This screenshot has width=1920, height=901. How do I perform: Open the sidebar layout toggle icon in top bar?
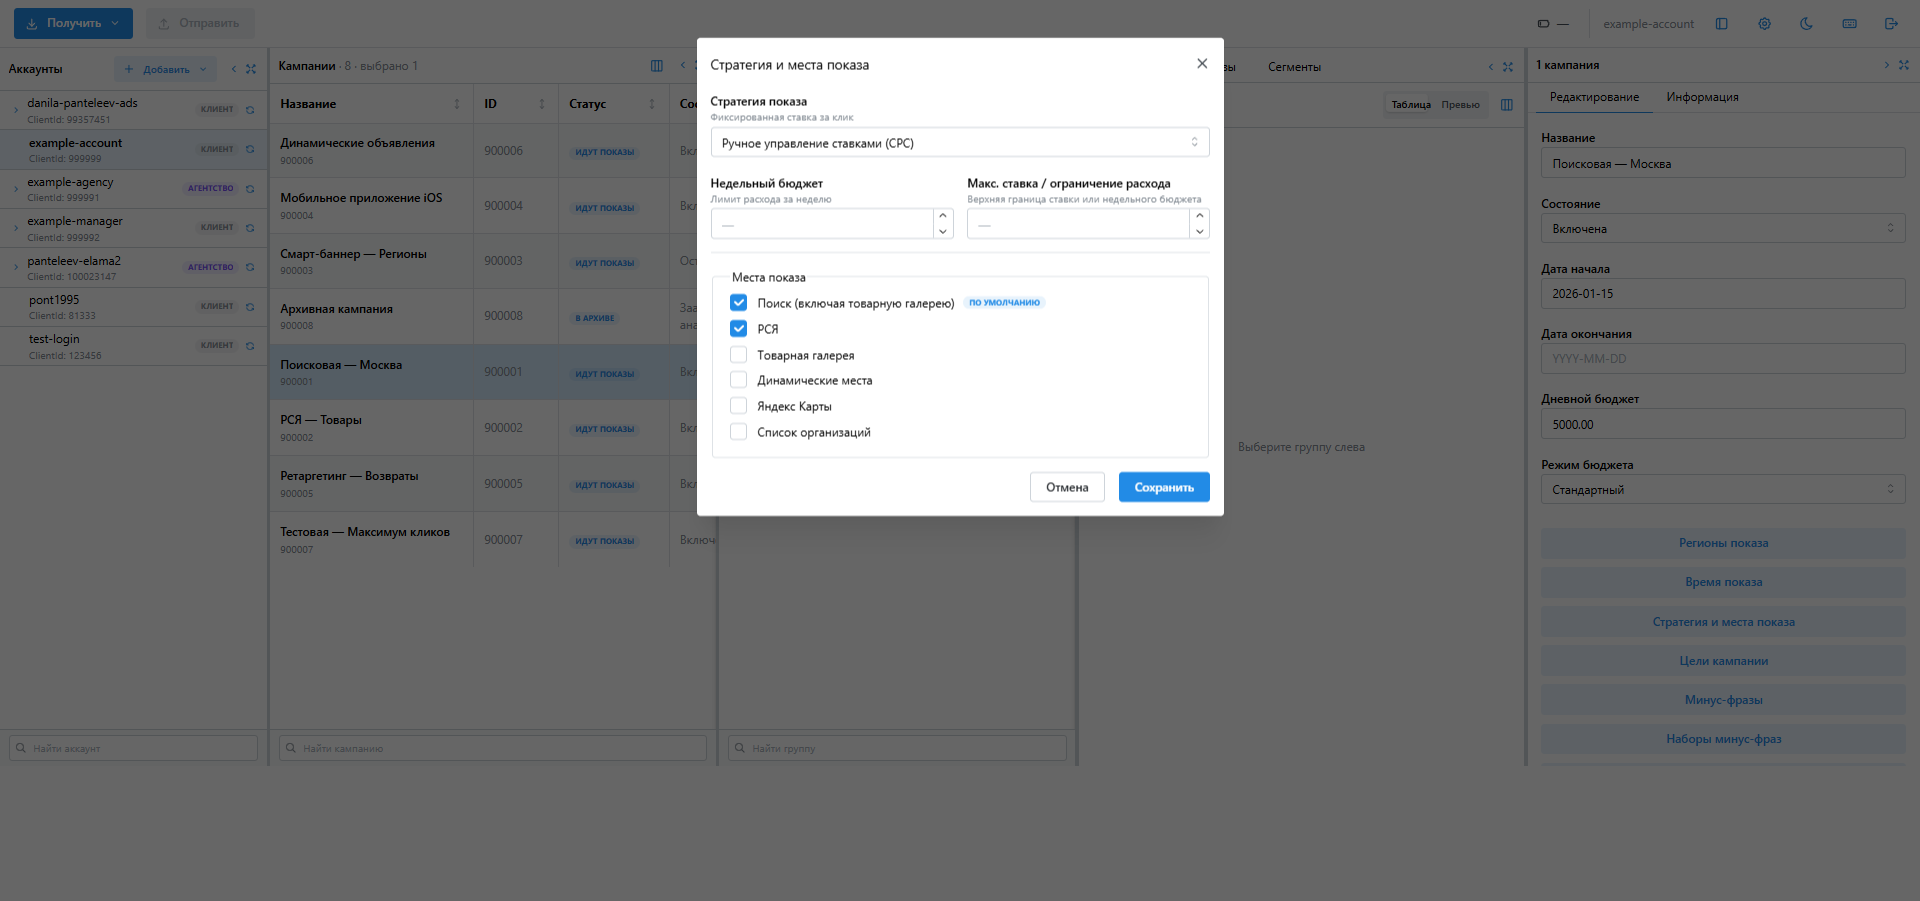(x=1721, y=24)
